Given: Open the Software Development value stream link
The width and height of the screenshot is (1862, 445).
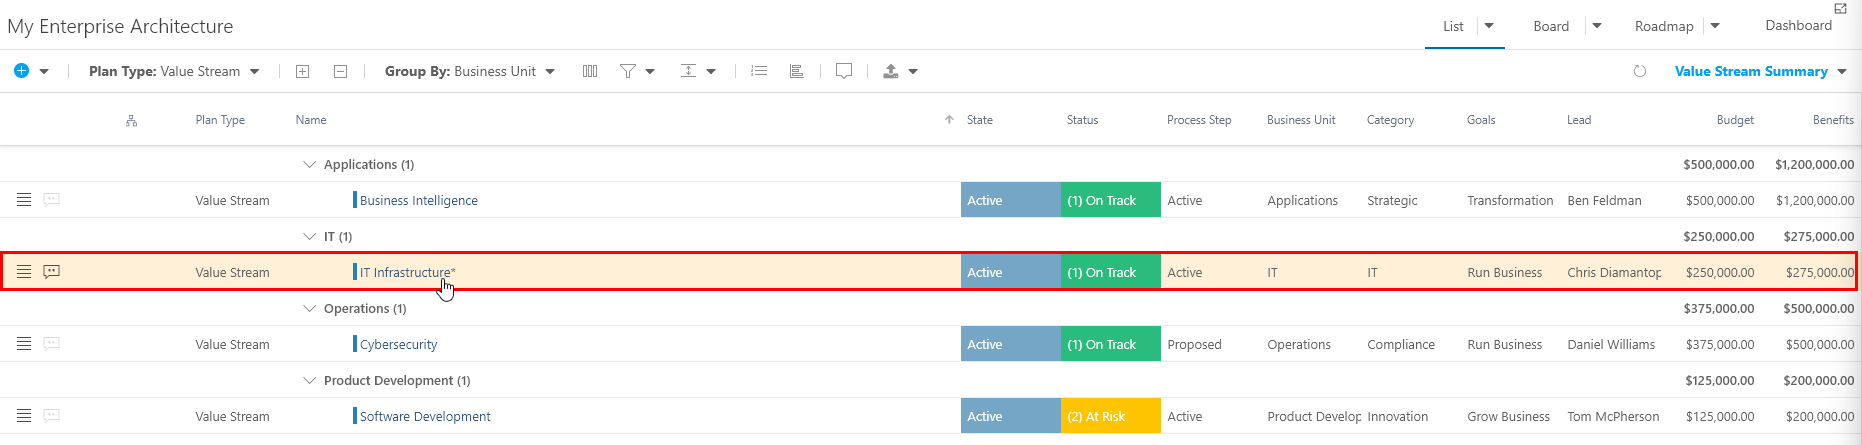Looking at the screenshot, I should [425, 416].
